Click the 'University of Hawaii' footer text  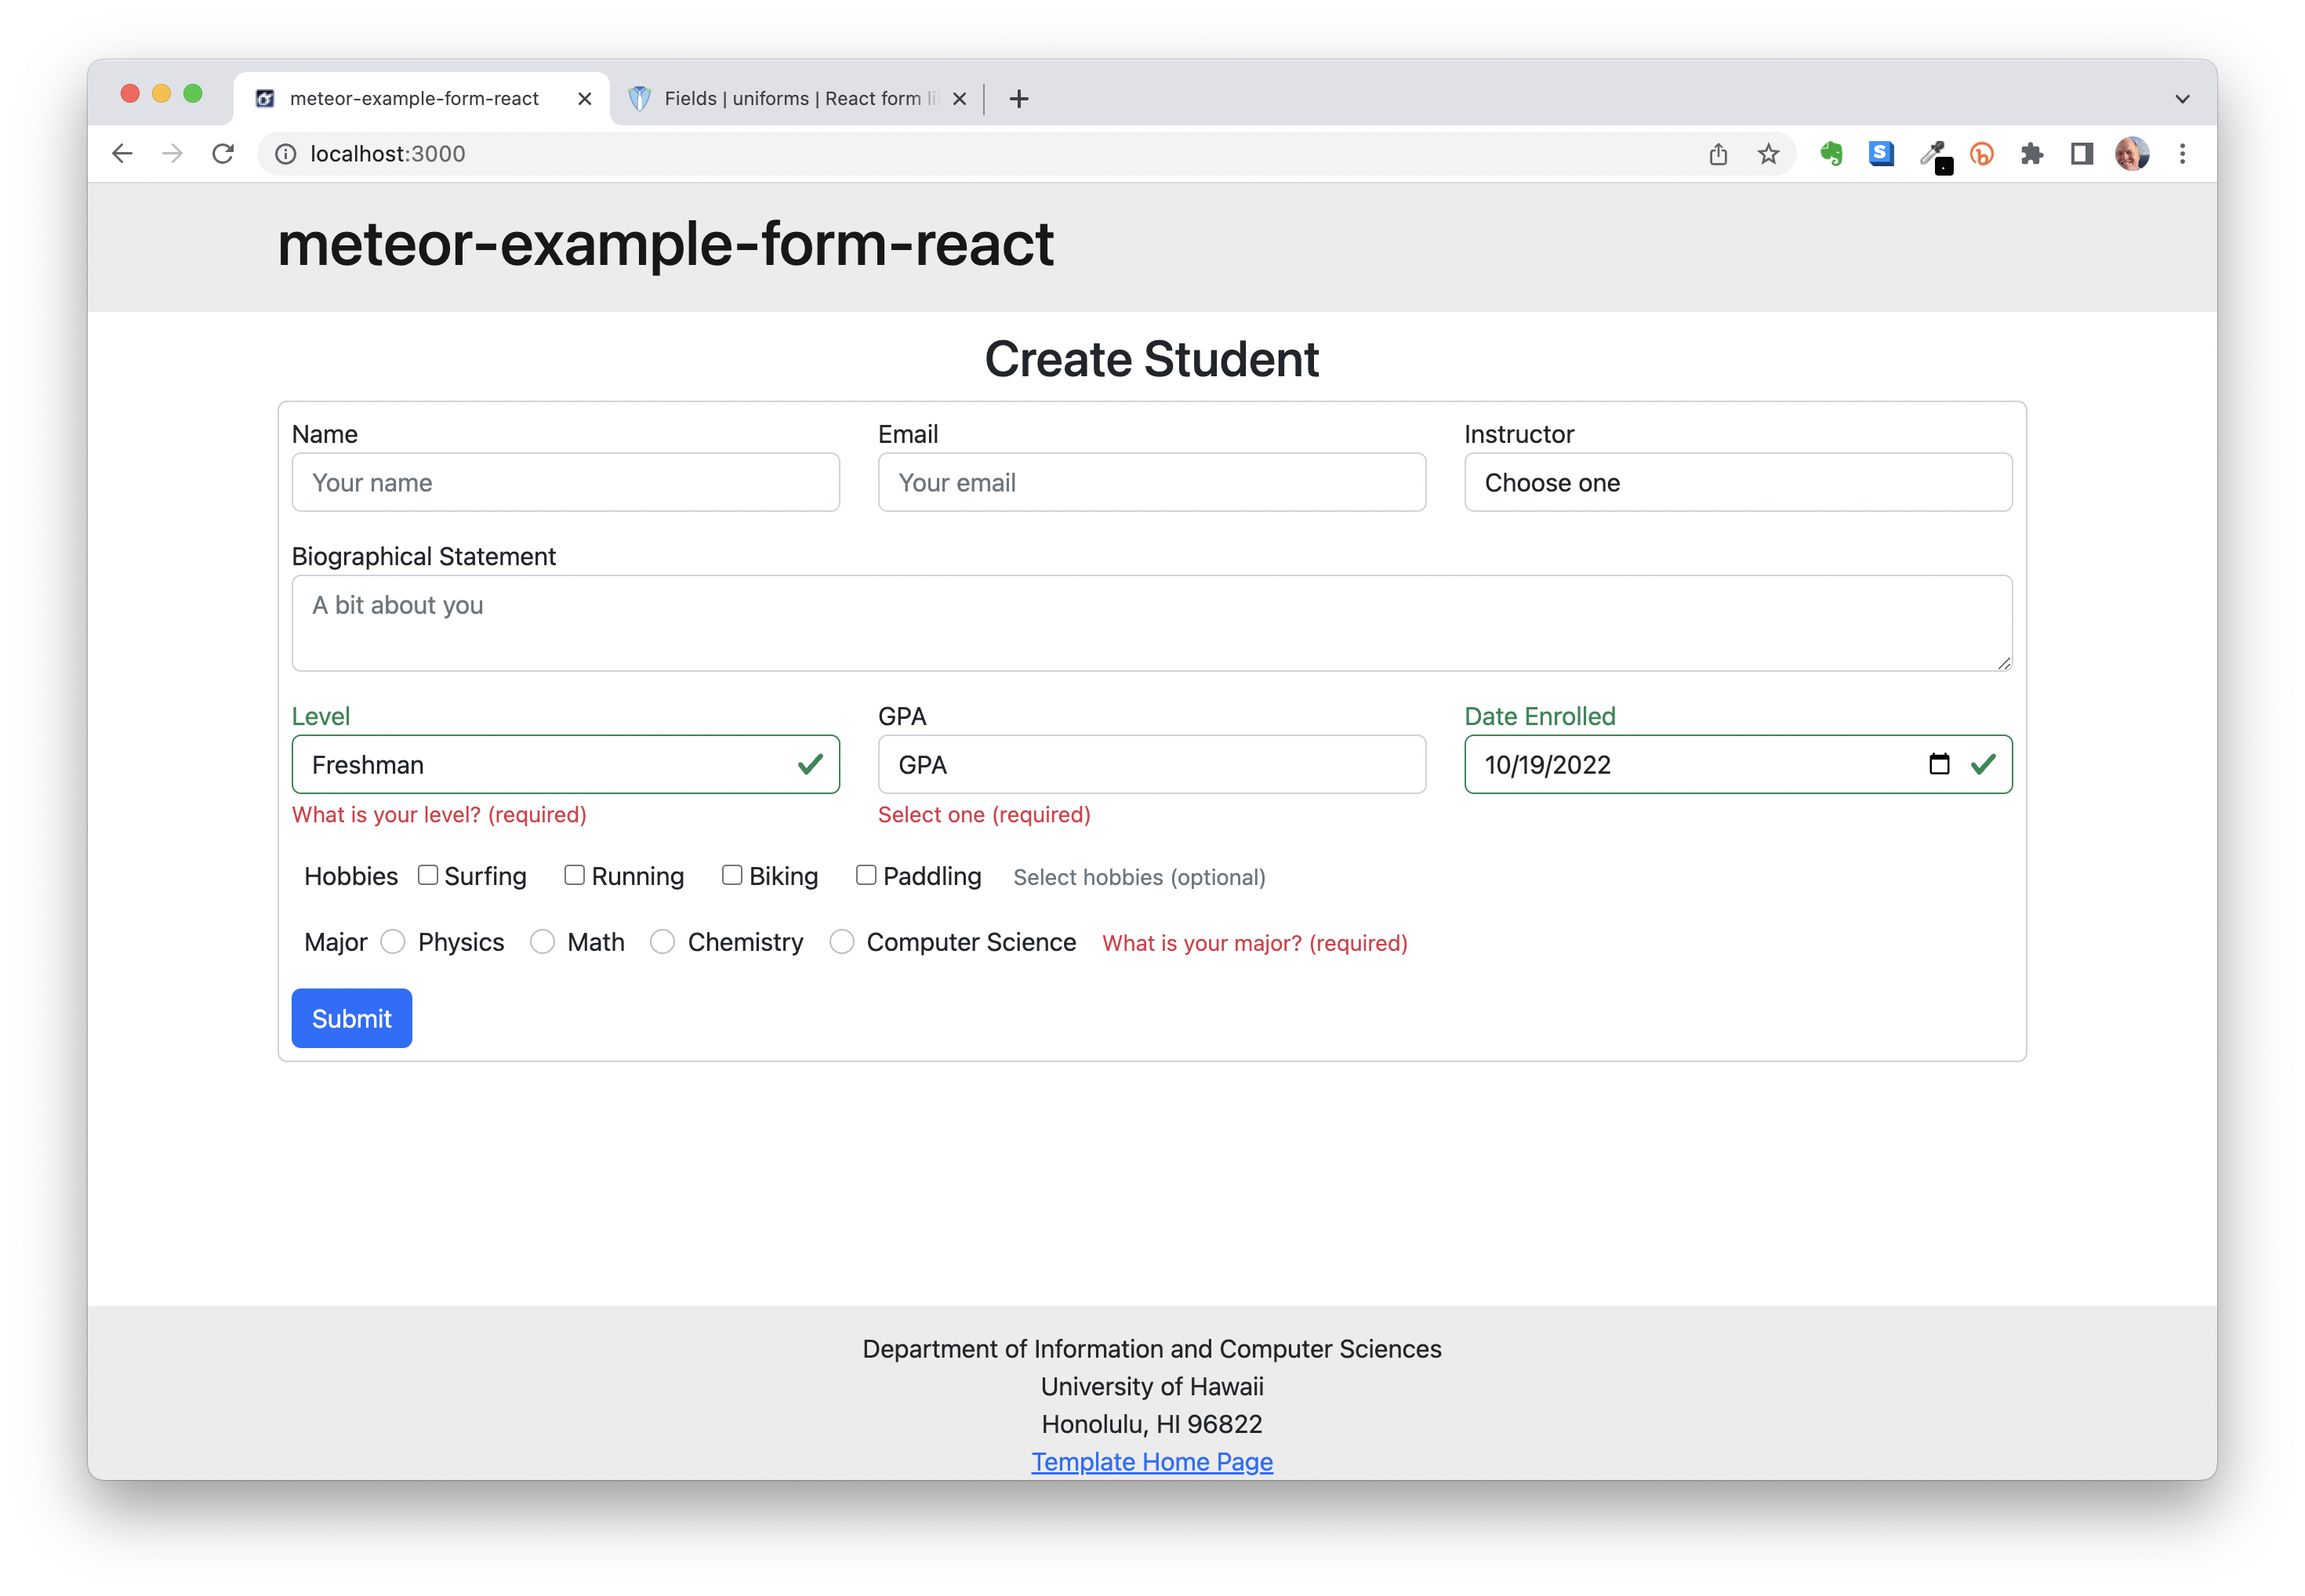[1152, 1386]
